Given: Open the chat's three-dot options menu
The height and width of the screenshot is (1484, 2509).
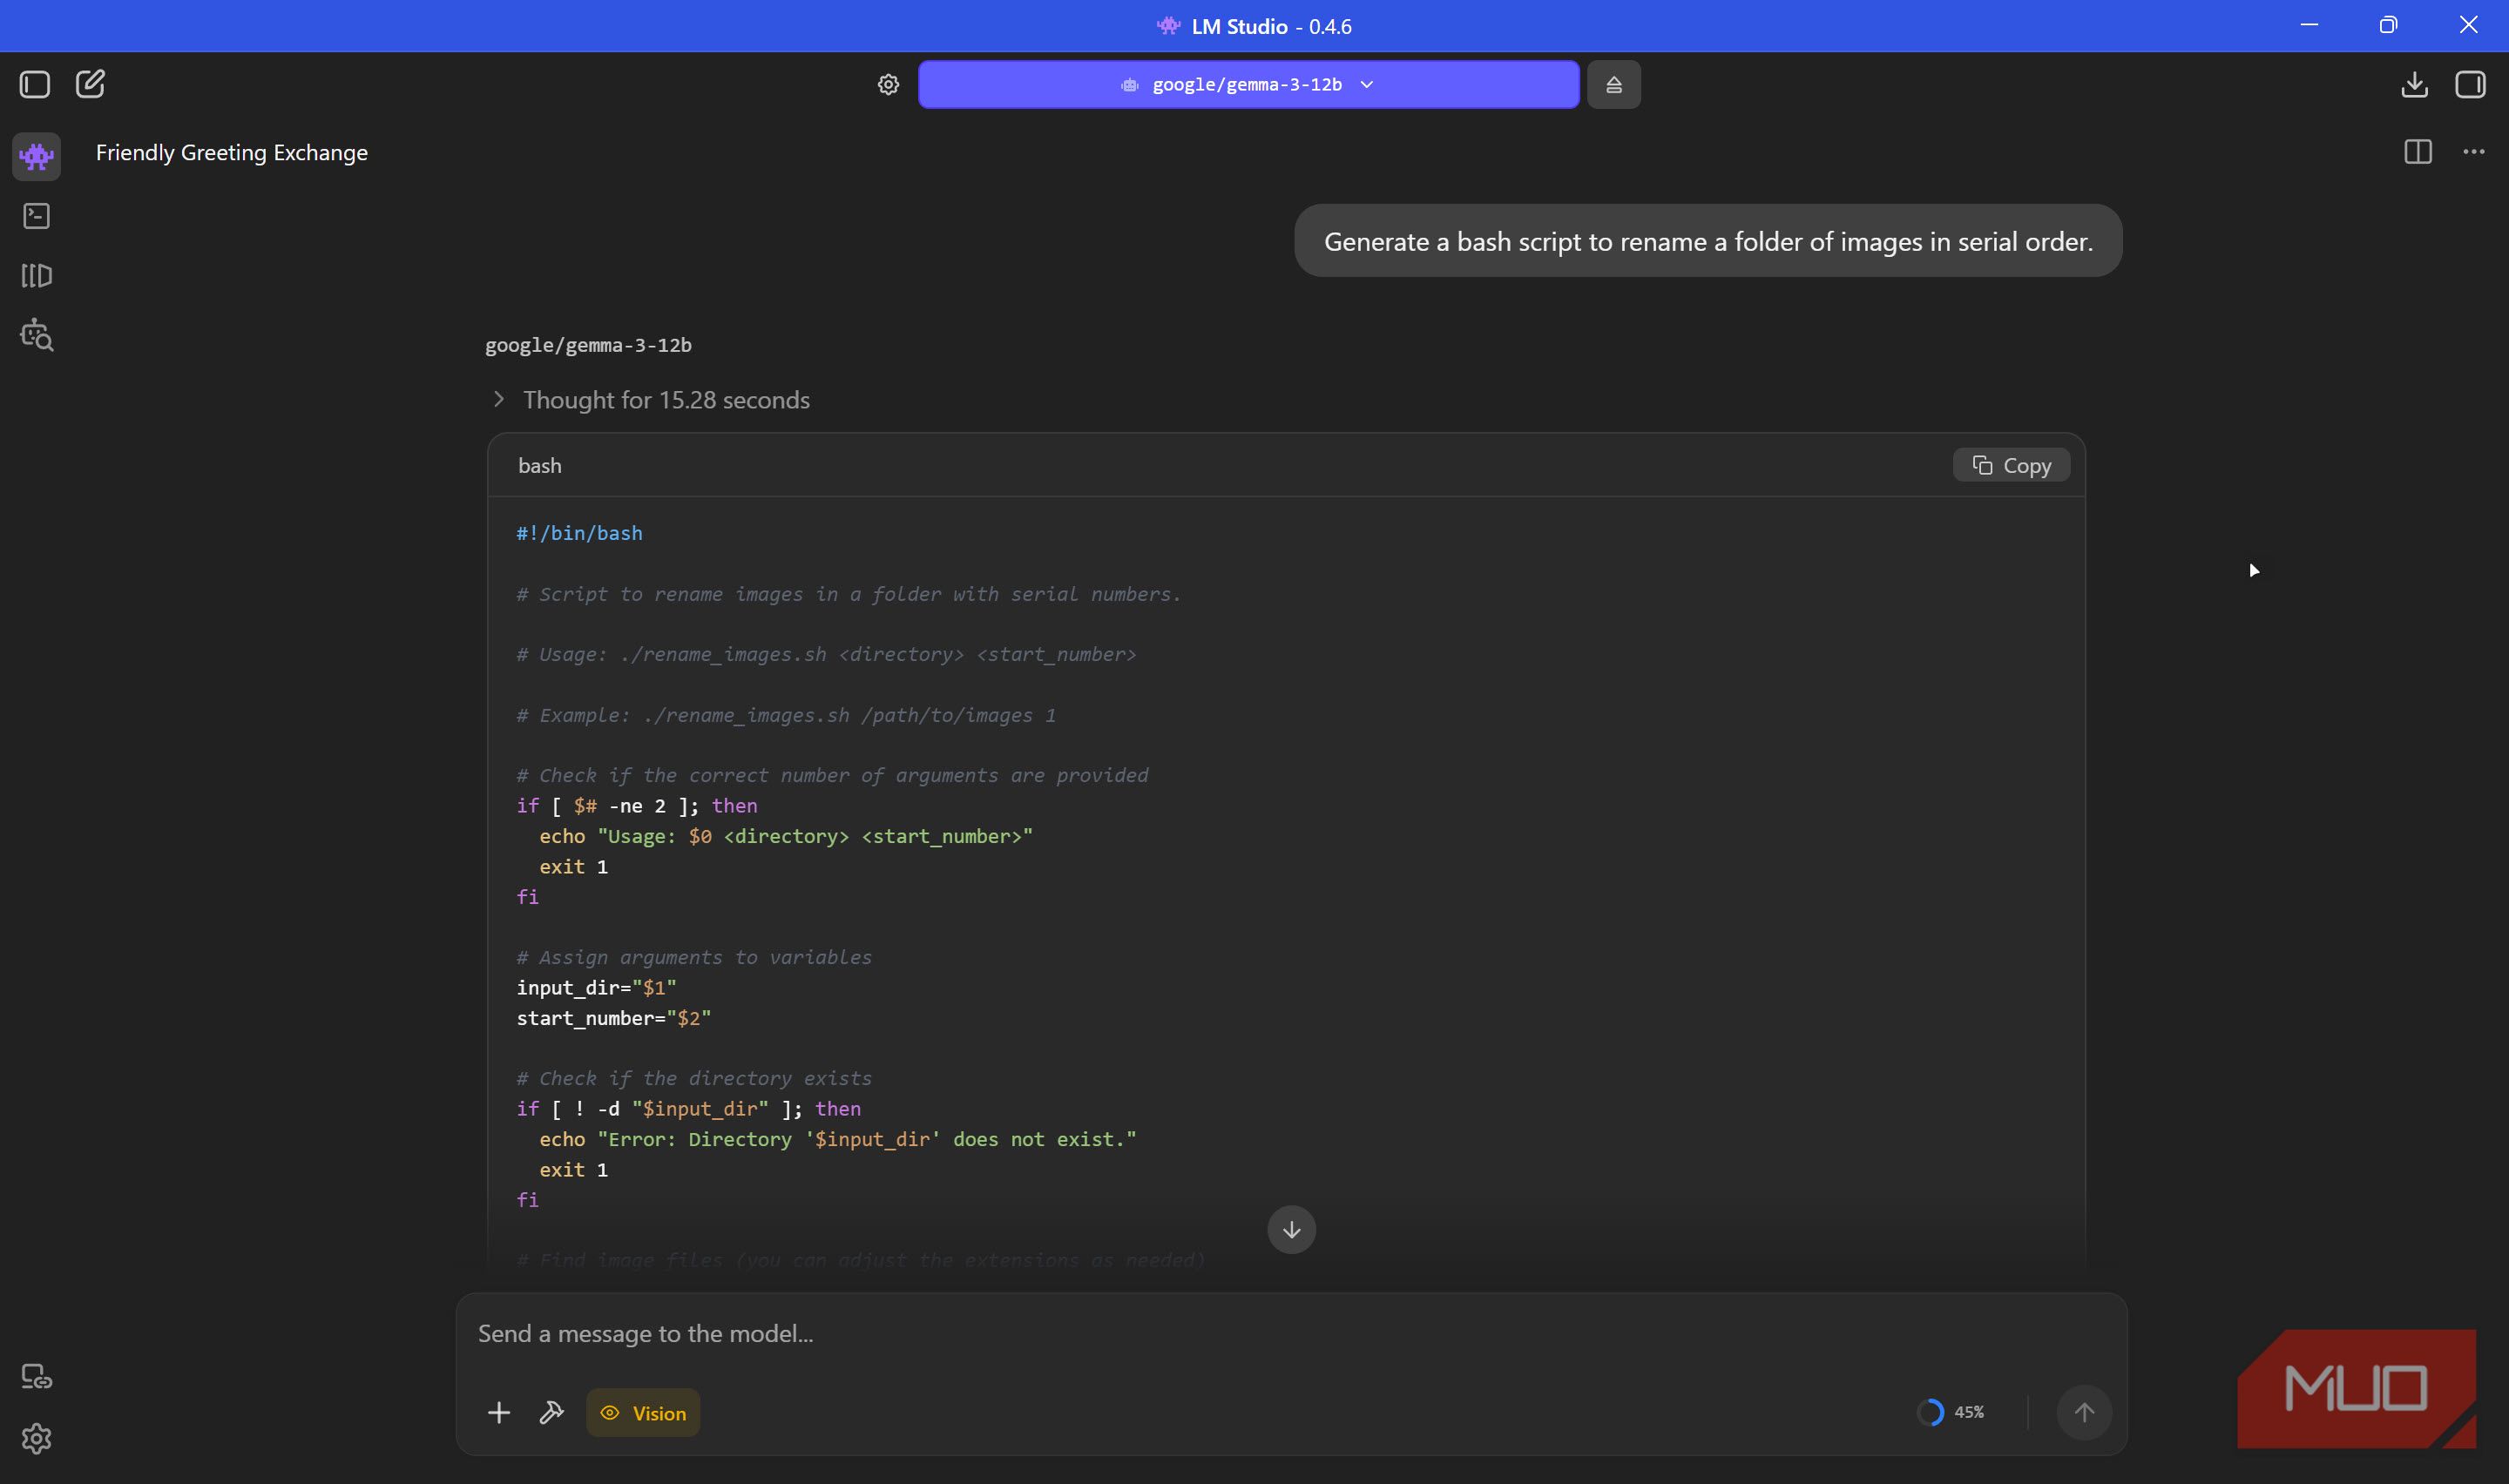Looking at the screenshot, I should tap(2473, 152).
